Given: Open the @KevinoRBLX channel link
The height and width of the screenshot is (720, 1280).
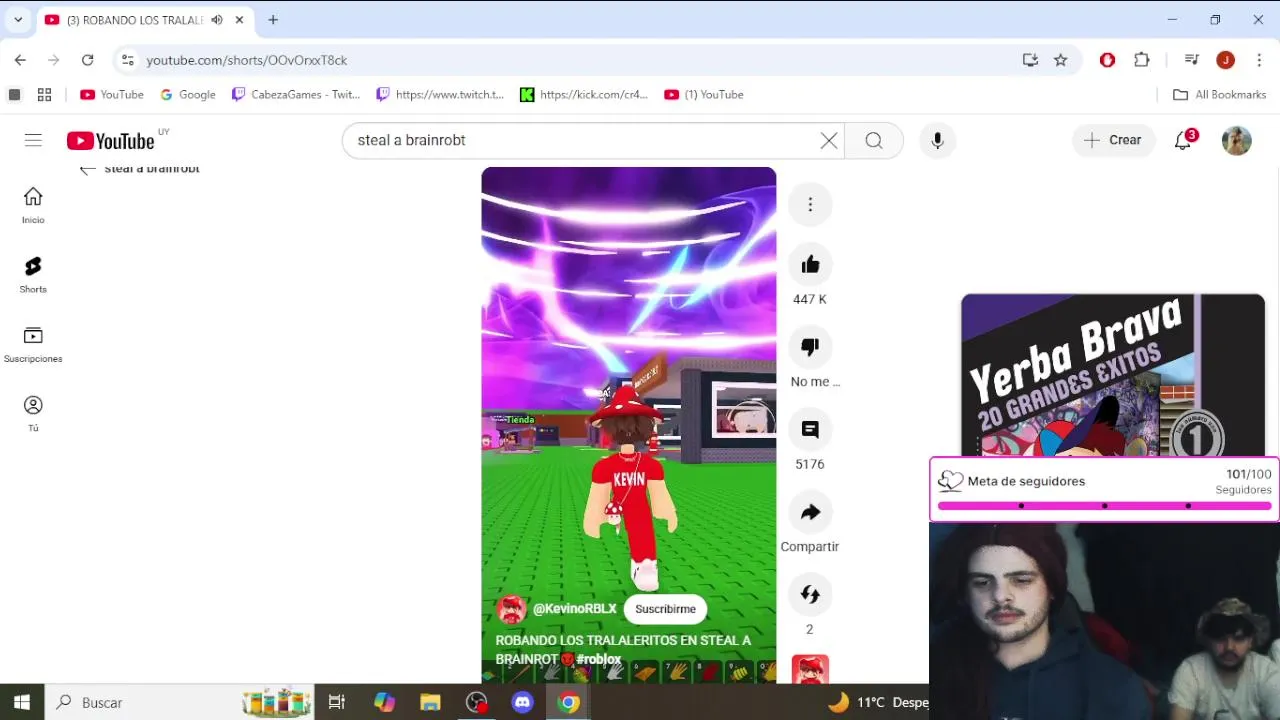Looking at the screenshot, I should 574,609.
